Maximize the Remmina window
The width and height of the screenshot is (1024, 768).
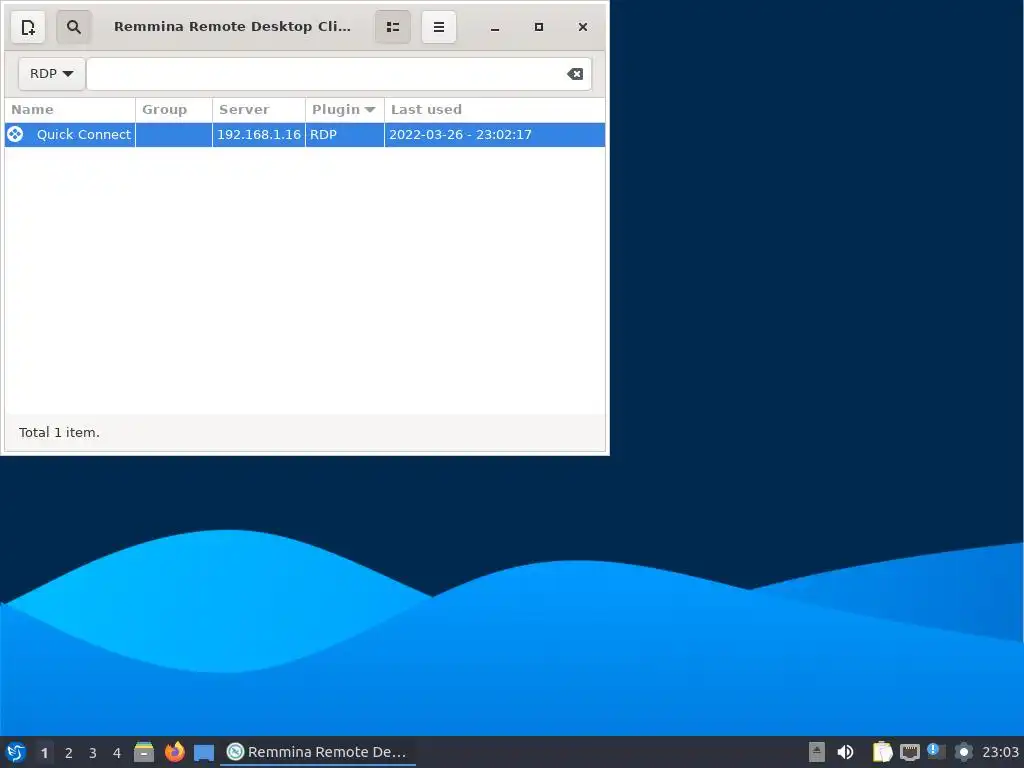(x=539, y=27)
